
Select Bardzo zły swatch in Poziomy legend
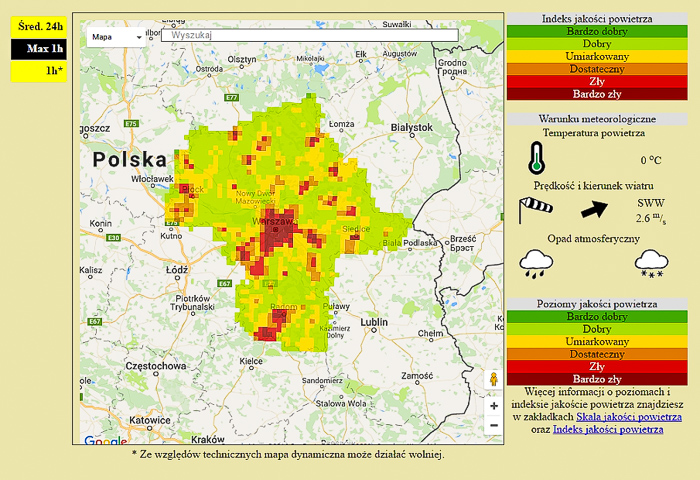[597, 379]
